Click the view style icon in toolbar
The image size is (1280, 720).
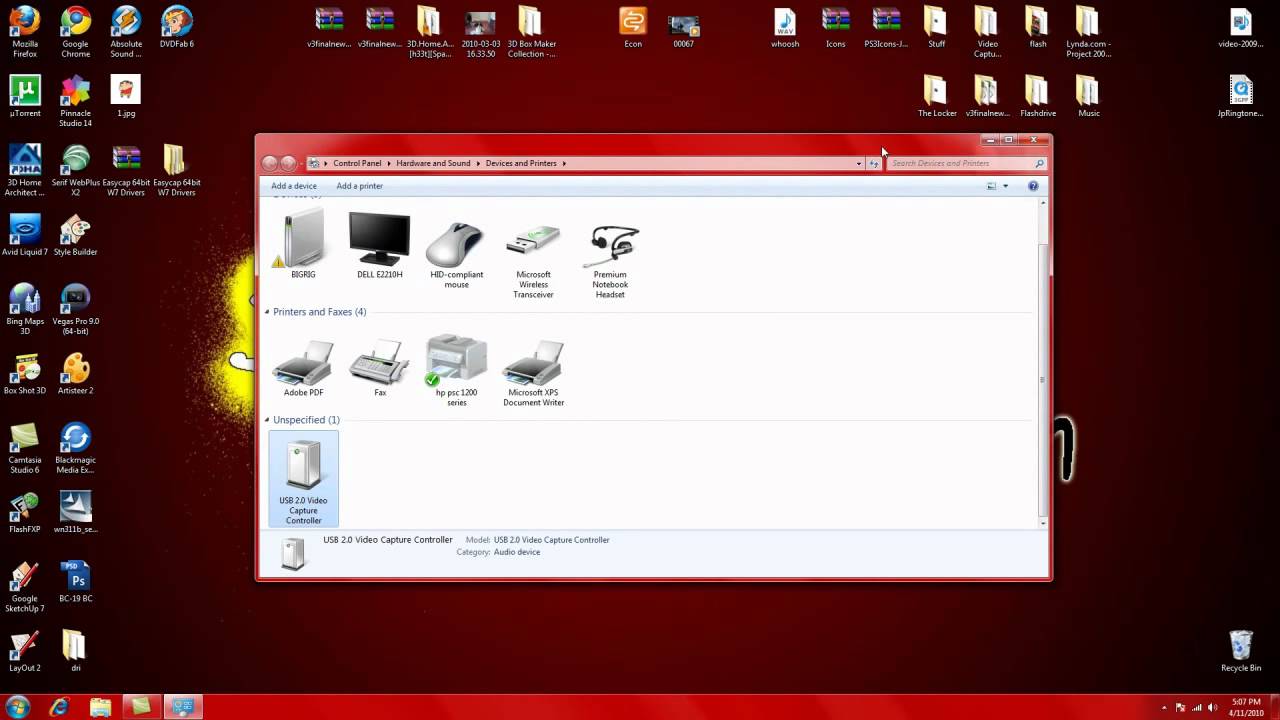(x=992, y=186)
